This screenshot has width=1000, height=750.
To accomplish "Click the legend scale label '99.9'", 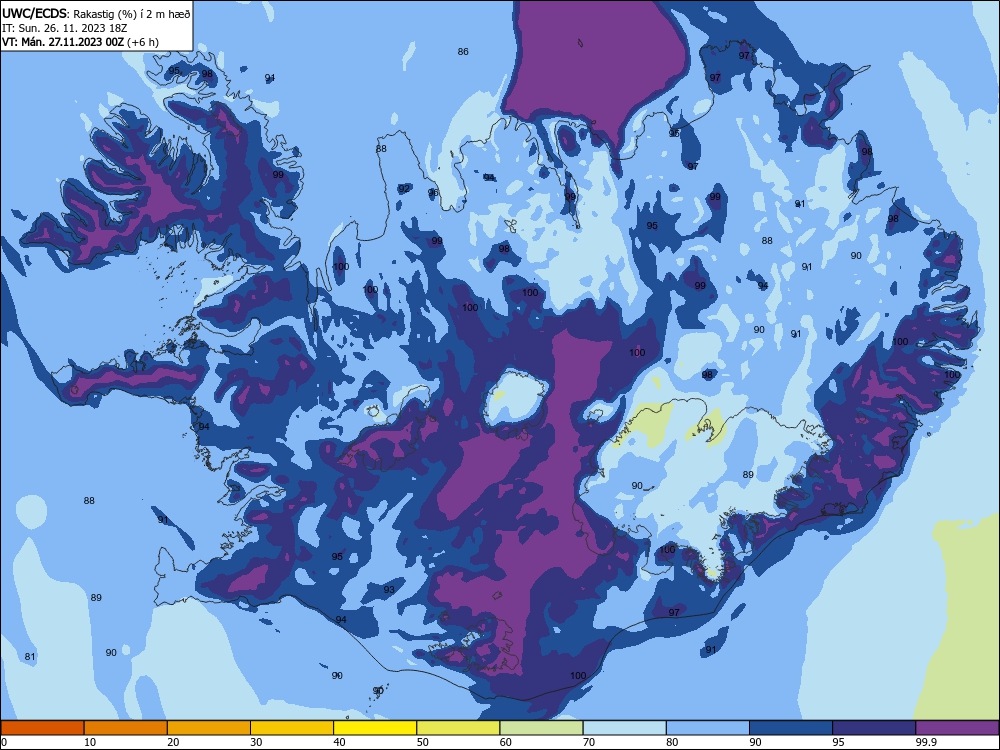I will pyautogui.click(x=926, y=742).
